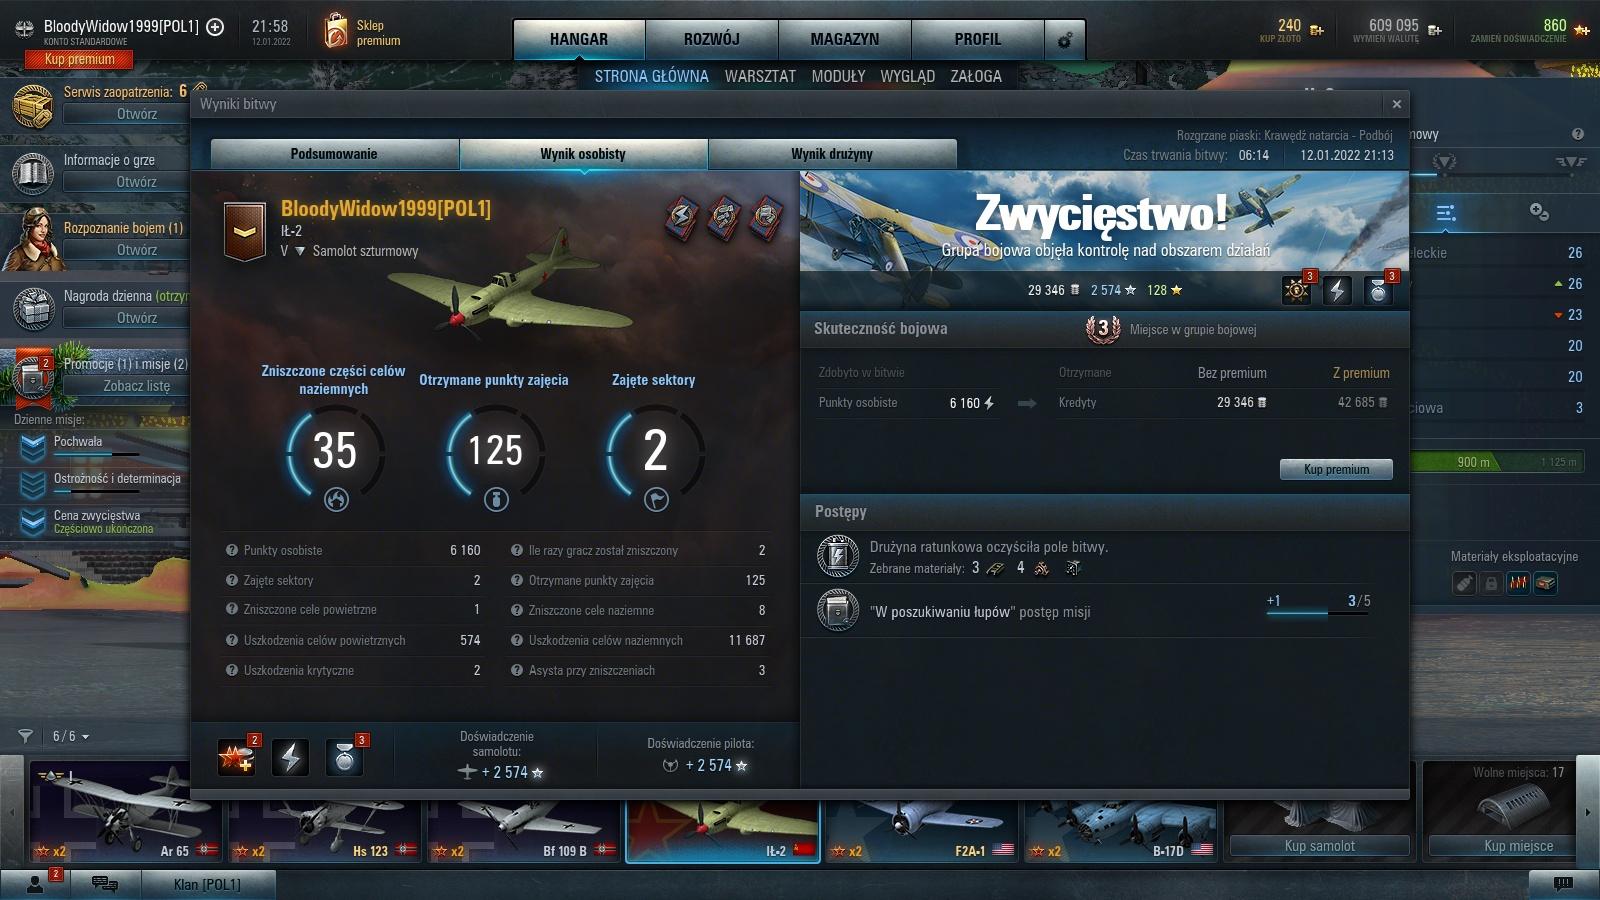The image size is (1600, 900).
Task: Open the Klan [POL1] button
Action: [x=206, y=884]
